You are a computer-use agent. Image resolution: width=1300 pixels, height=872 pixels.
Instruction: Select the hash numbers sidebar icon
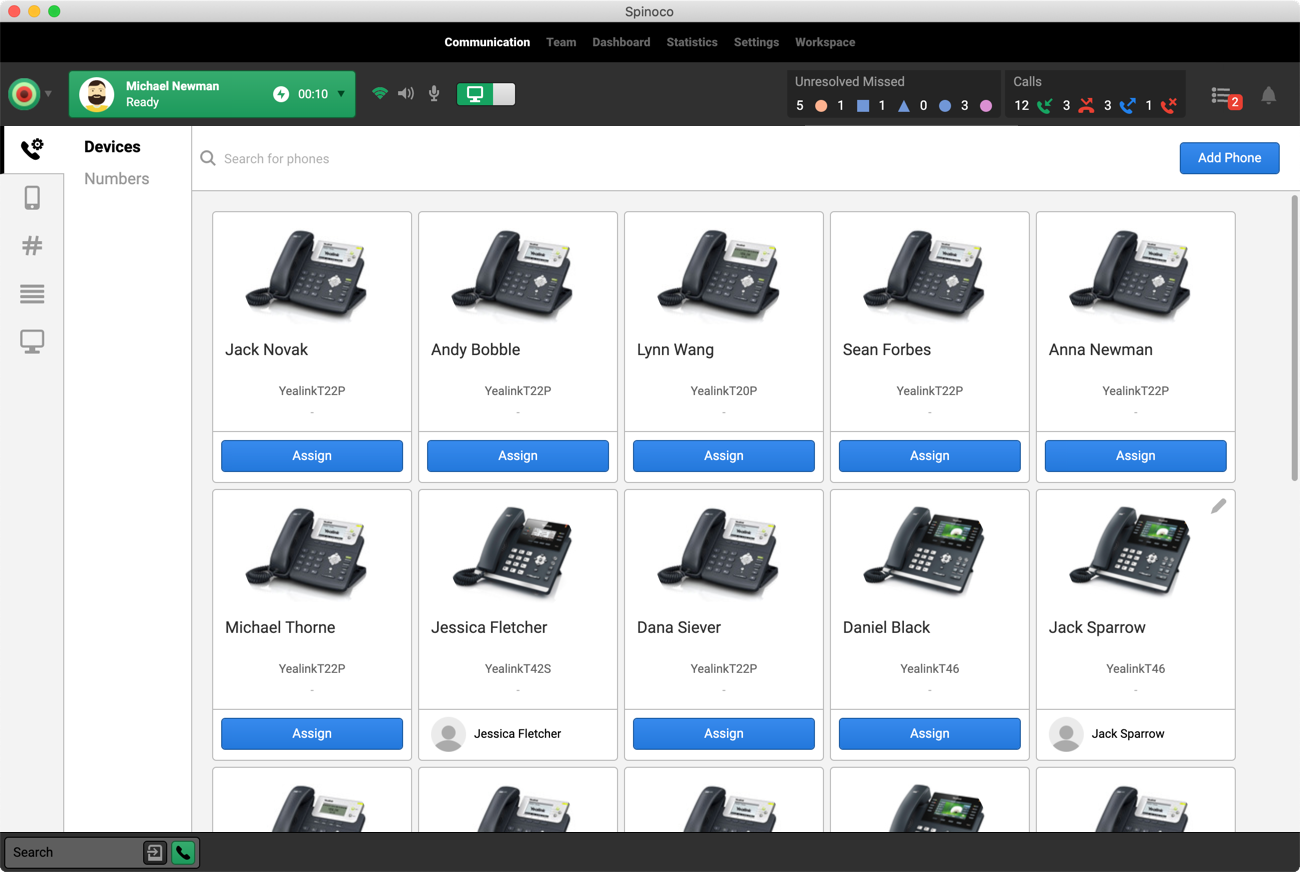32,245
